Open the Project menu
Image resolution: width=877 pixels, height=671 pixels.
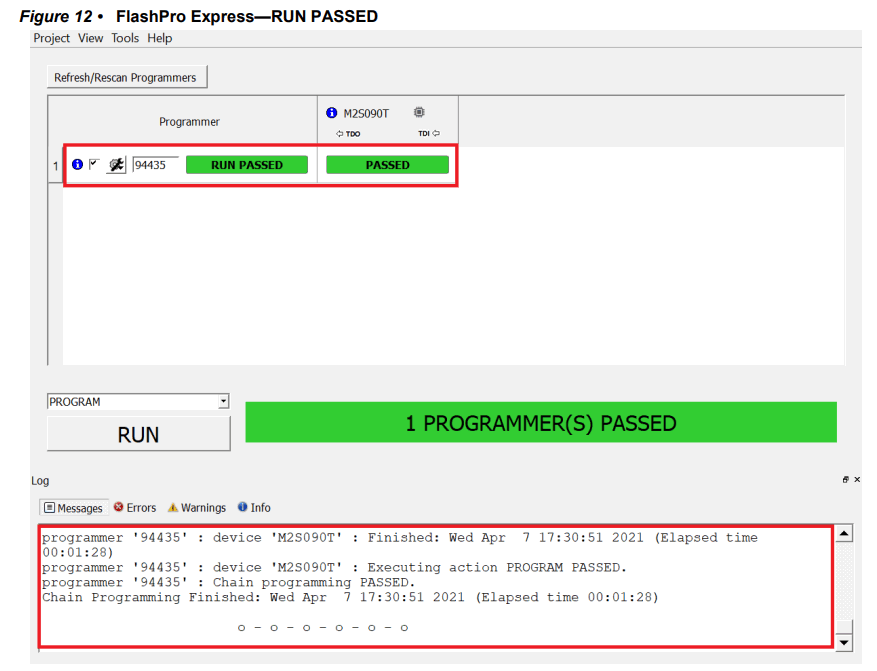click(51, 38)
